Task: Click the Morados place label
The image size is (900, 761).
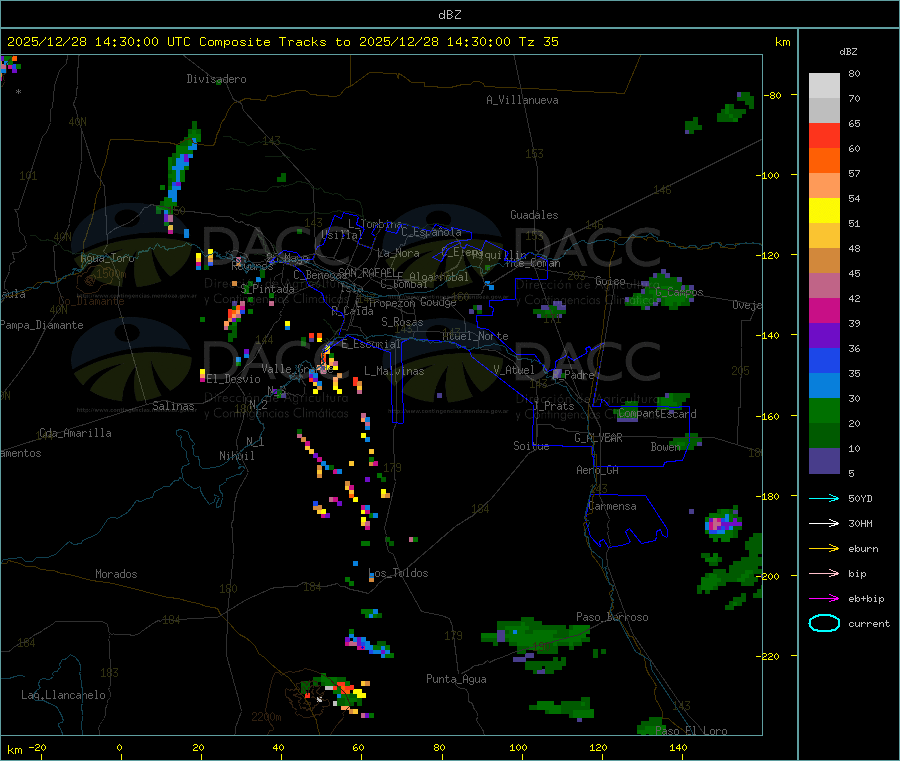Action: tap(116, 574)
